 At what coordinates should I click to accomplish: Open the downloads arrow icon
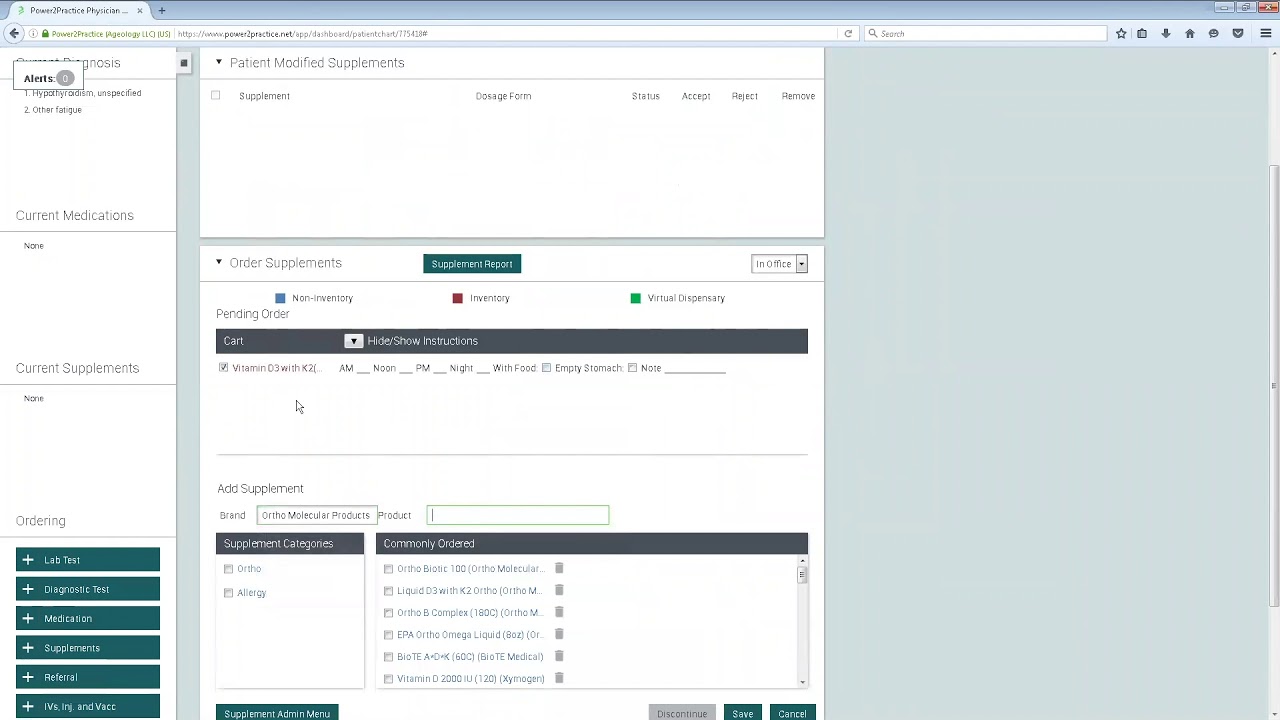[1166, 34]
